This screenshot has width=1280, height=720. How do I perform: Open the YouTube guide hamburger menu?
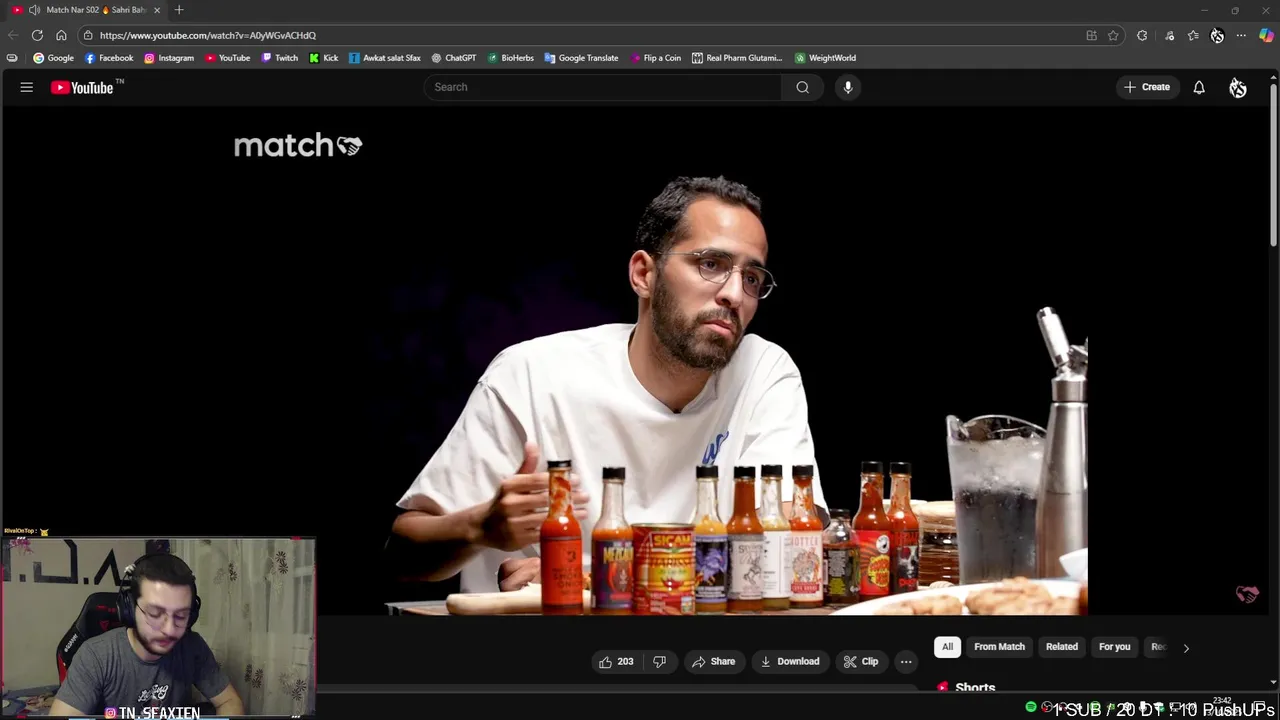[x=27, y=87]
